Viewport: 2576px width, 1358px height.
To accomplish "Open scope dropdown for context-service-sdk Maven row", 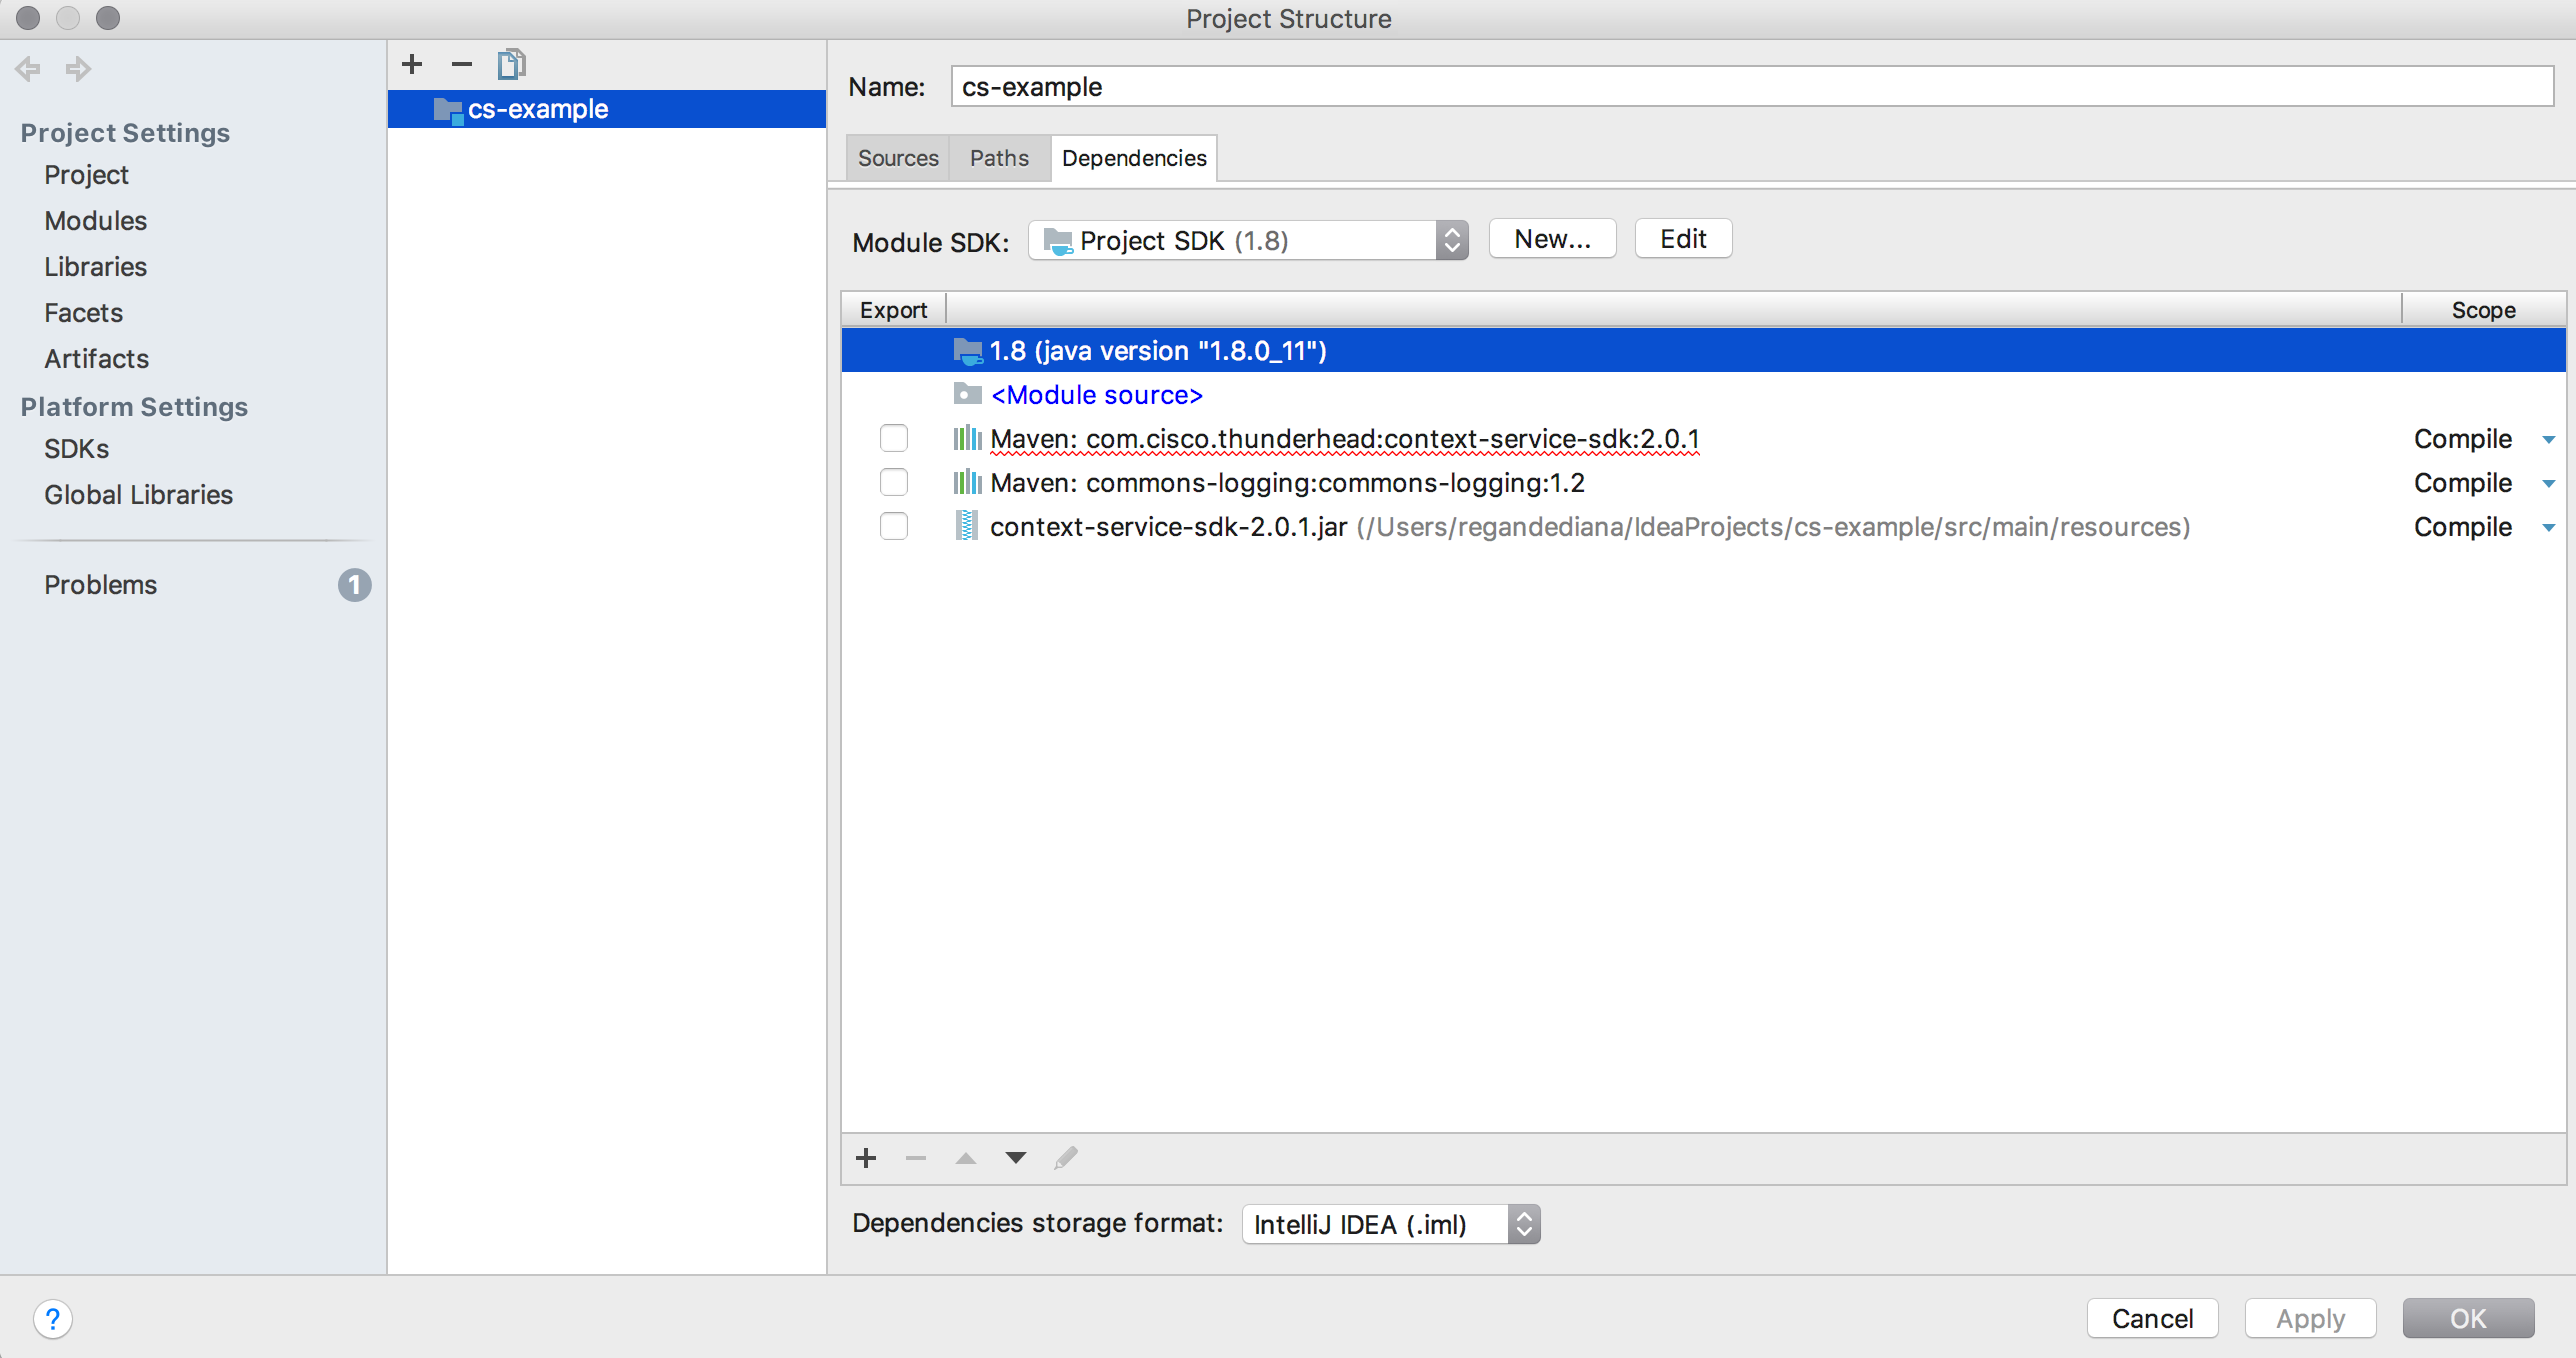I will pos(2549,440).
